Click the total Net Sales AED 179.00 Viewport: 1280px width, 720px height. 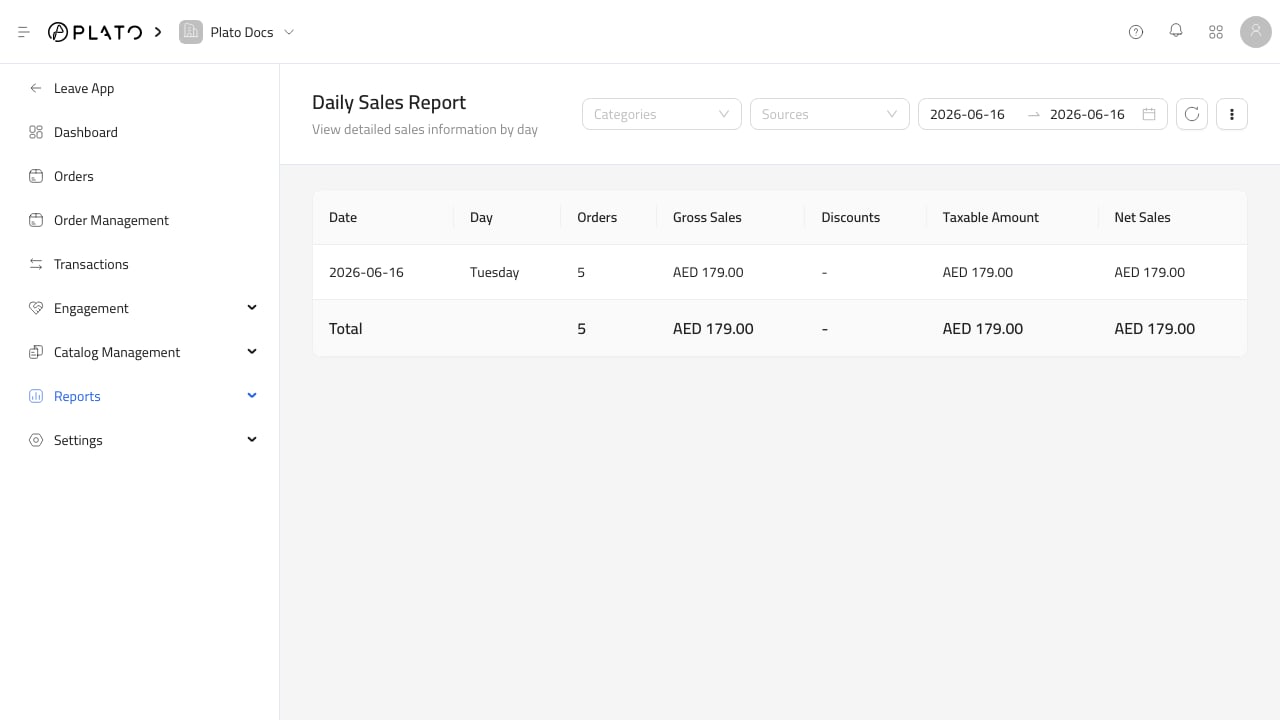coord(1155,328)
